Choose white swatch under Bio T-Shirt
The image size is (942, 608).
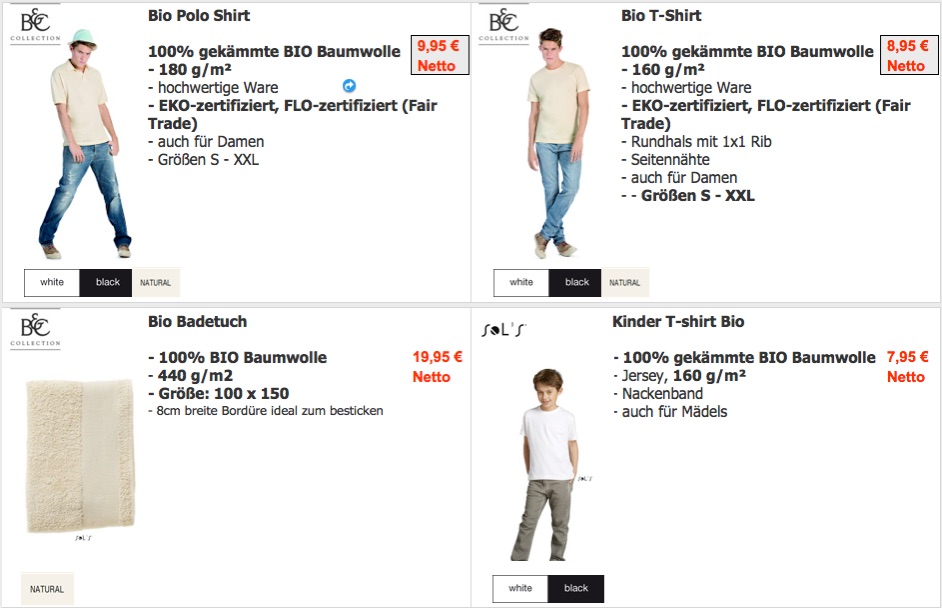[x=521, y=282]
